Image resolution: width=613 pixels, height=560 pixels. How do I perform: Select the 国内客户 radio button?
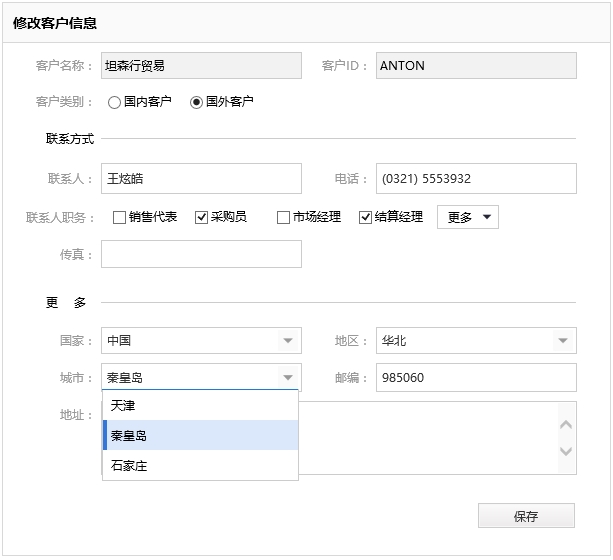tap(114, 102)
